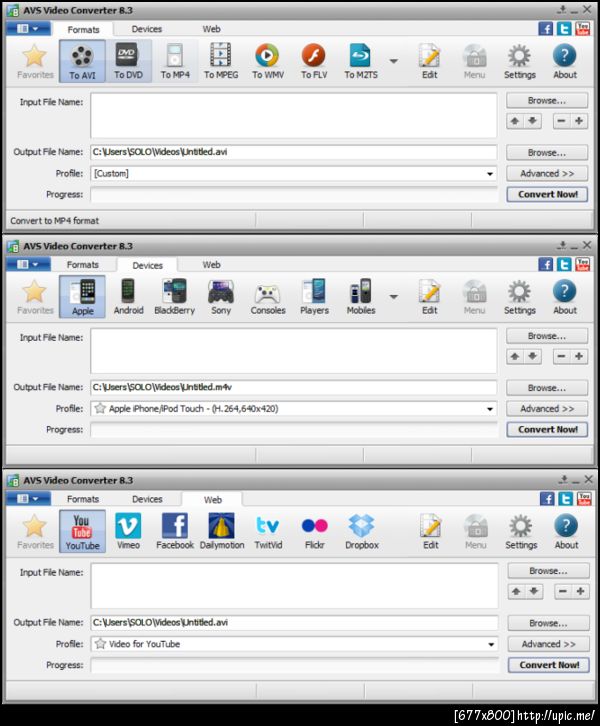Remove file minus button in the top window

[561, 121]
